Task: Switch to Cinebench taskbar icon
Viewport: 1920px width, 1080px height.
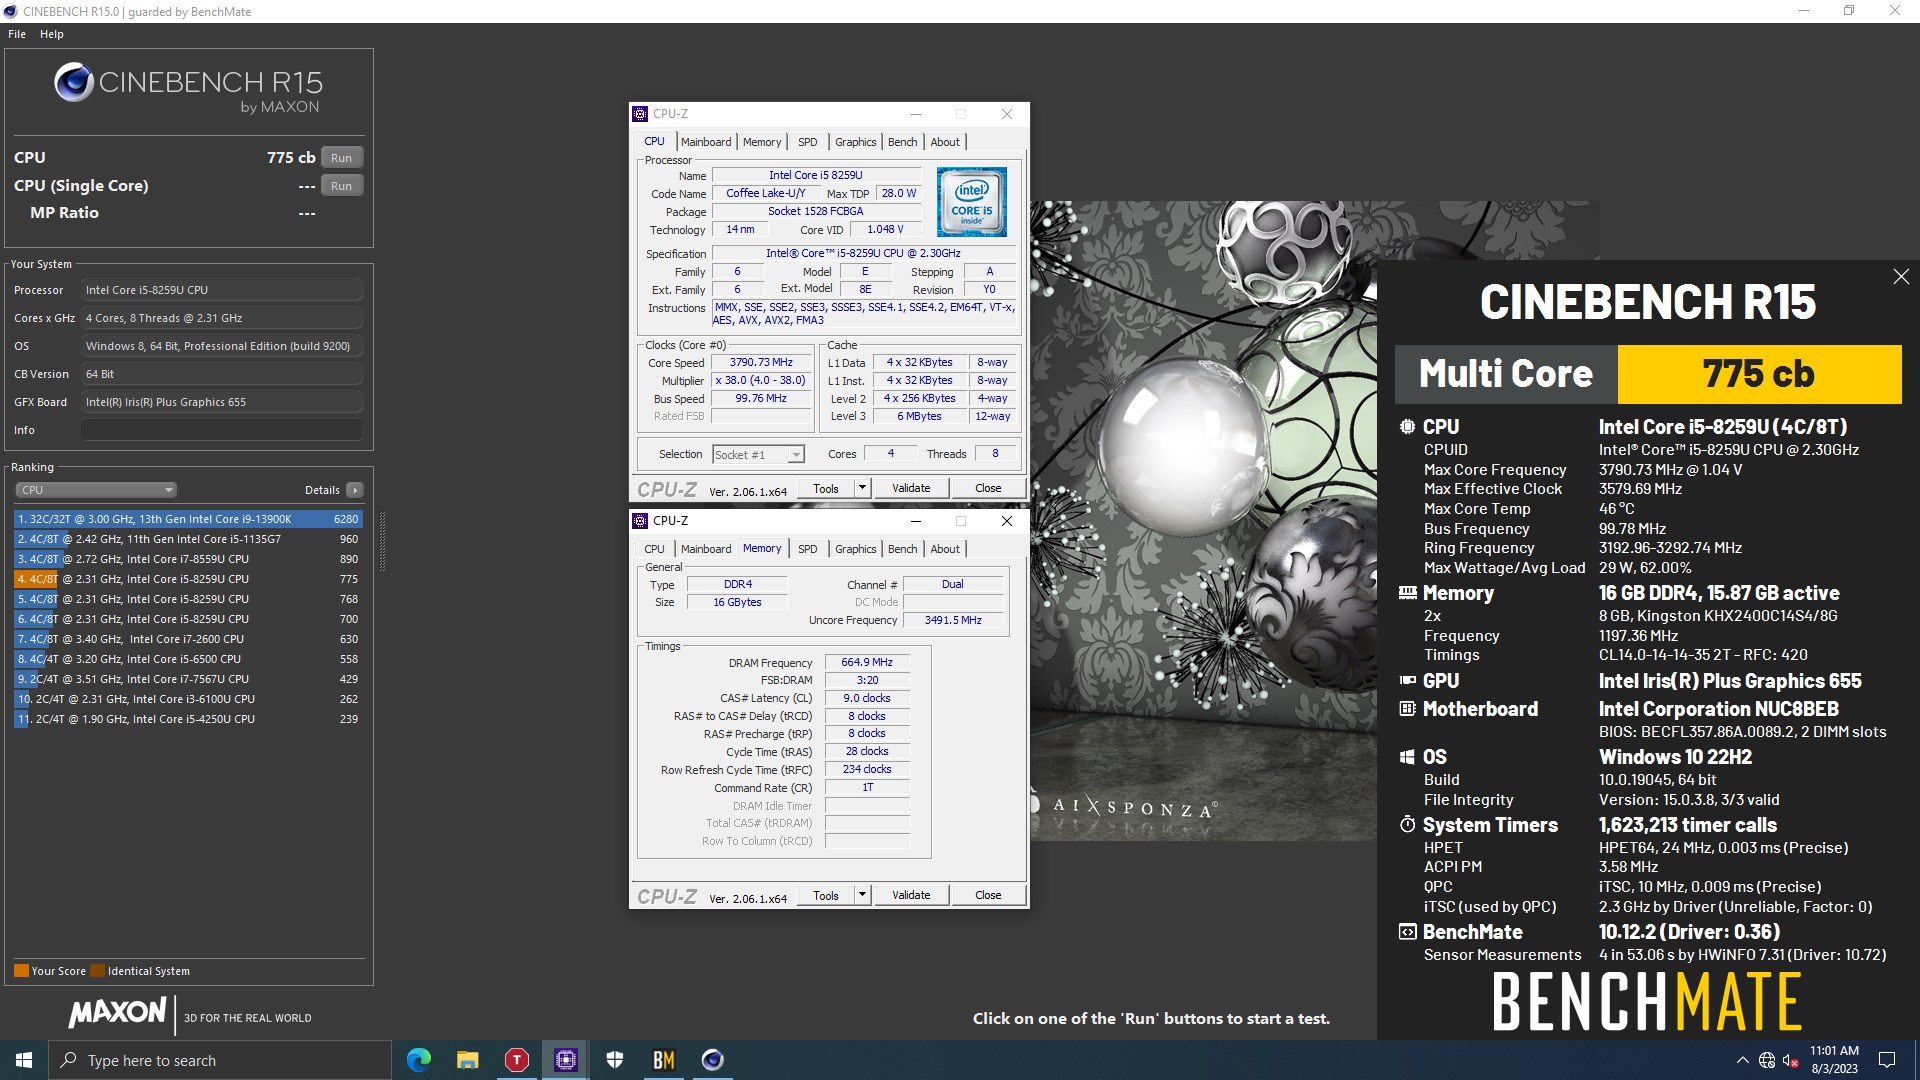Action: (x=712, y=1060)
